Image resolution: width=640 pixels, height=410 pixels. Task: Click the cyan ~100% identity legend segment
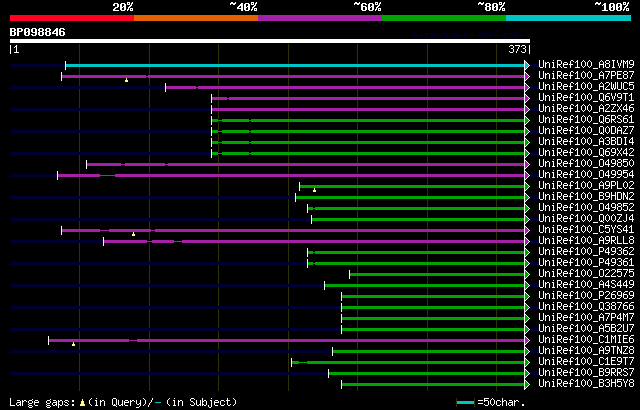[569, 18]
